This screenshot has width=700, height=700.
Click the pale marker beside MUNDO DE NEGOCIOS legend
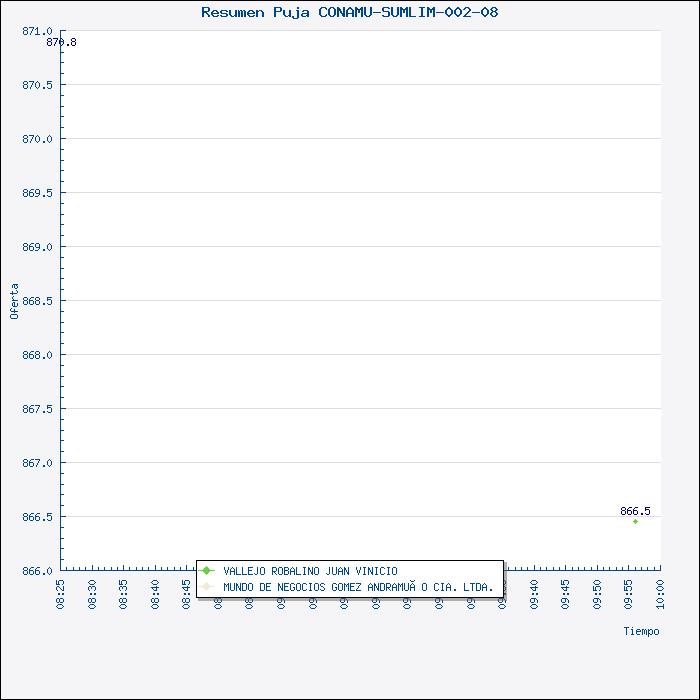coord(207,587)
